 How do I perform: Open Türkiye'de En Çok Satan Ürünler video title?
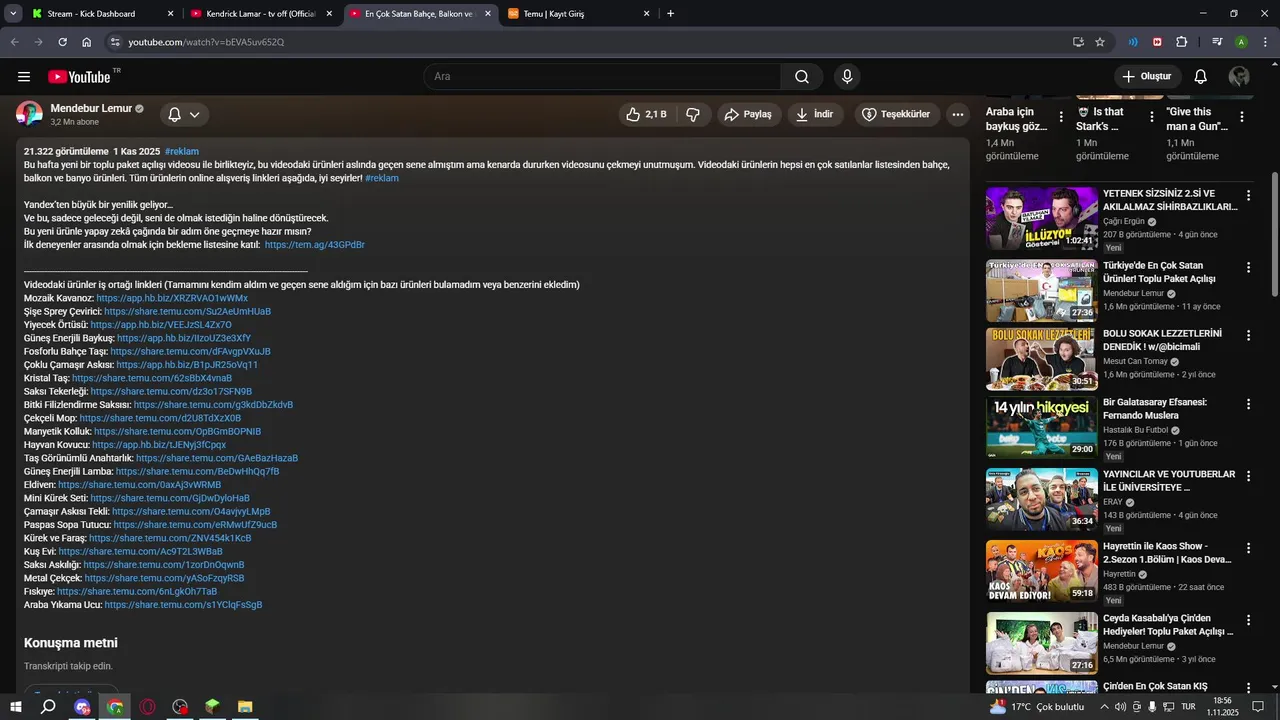pyautogui.click(x=1160, y=272)
